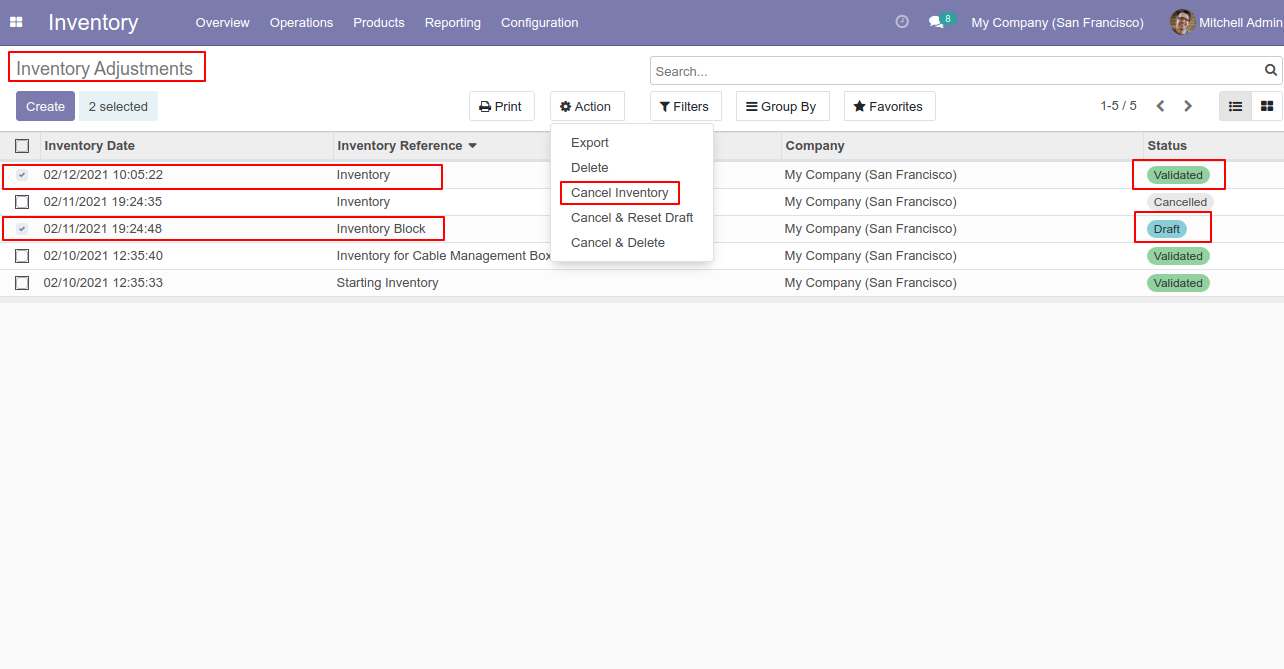1284x669 pixels.
Task: Switch to kanban view icon
Action: (x=1267, y=106)
